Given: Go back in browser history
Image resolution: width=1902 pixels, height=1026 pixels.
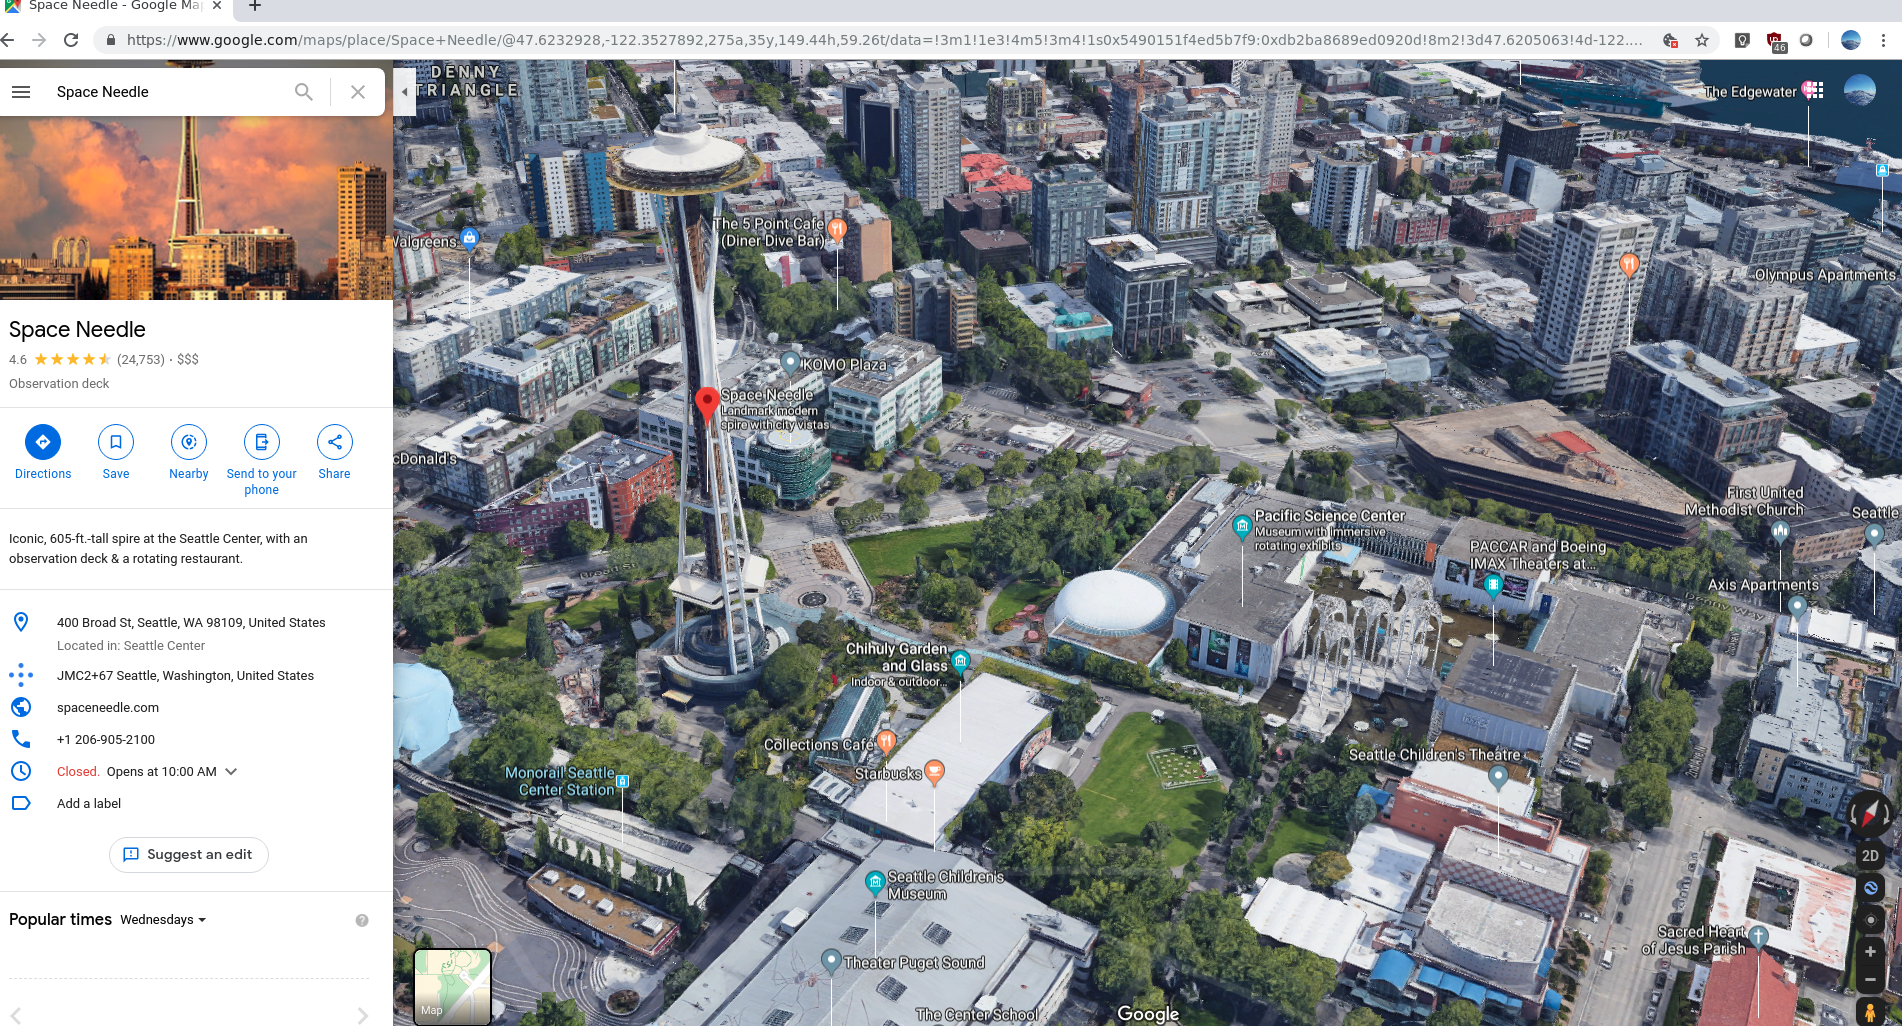Looking at the screenshot, I should 8,40.
